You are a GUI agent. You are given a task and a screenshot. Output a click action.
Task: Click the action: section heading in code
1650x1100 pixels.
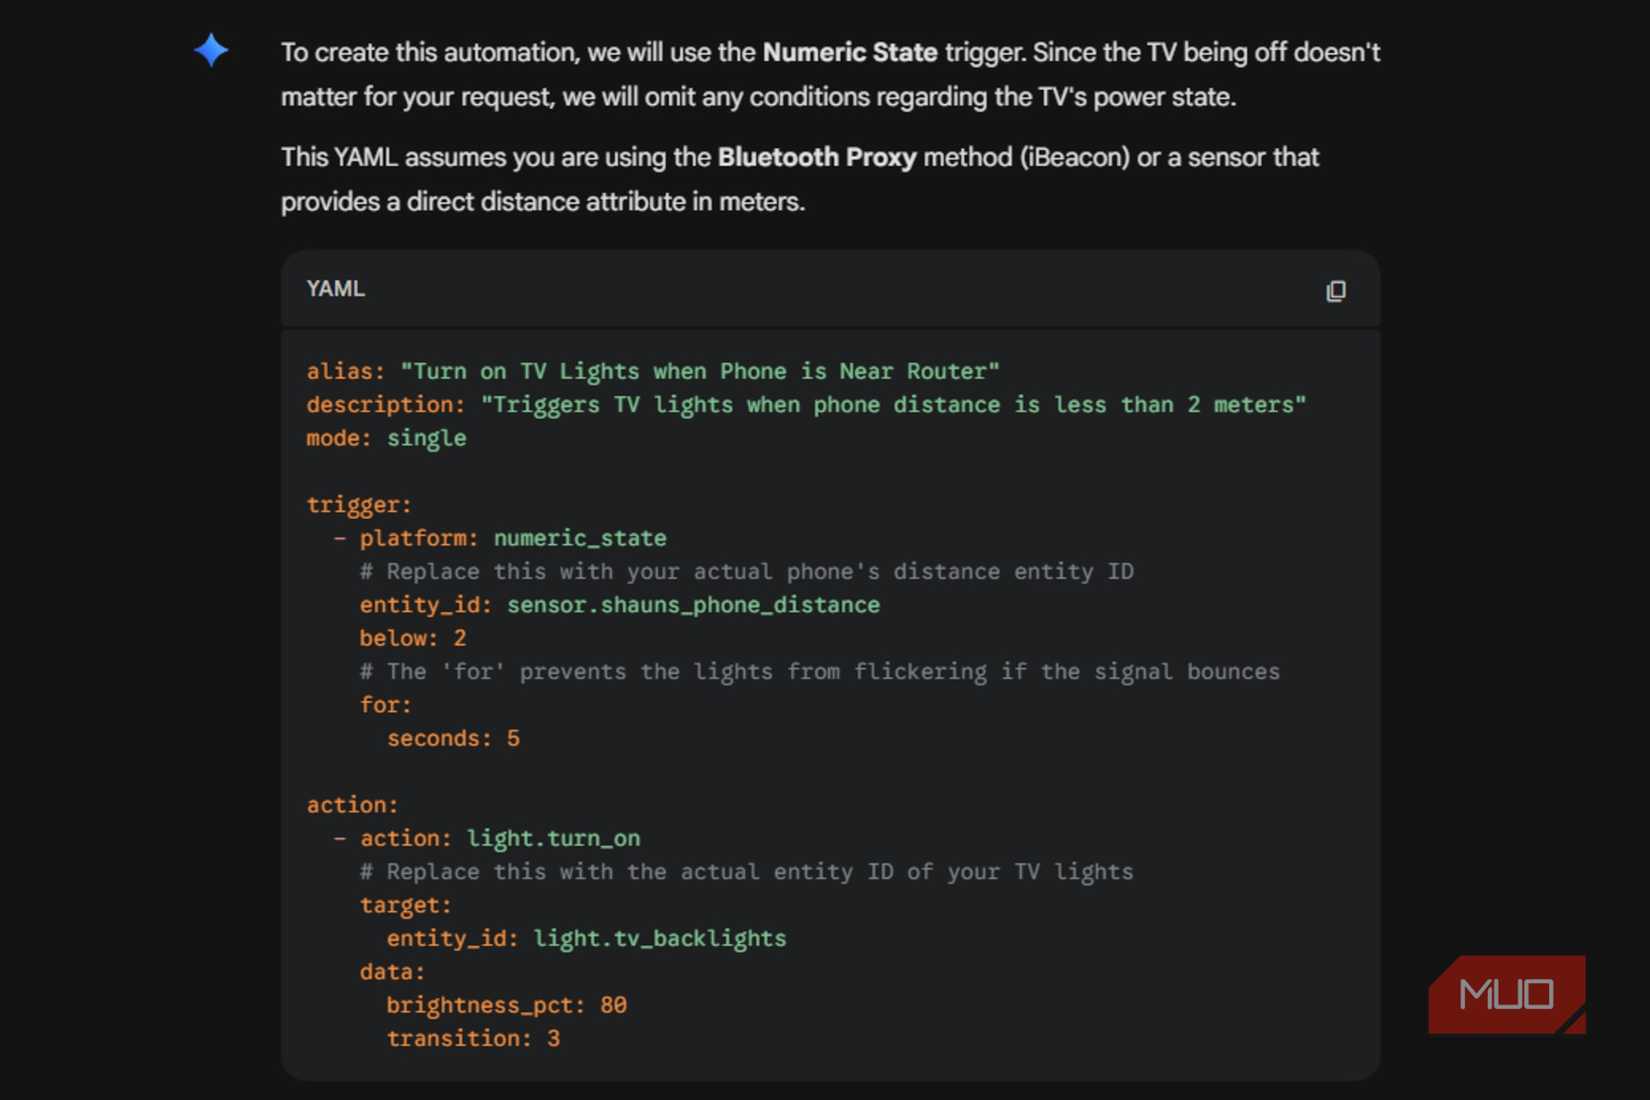click(x=352, y=804)
